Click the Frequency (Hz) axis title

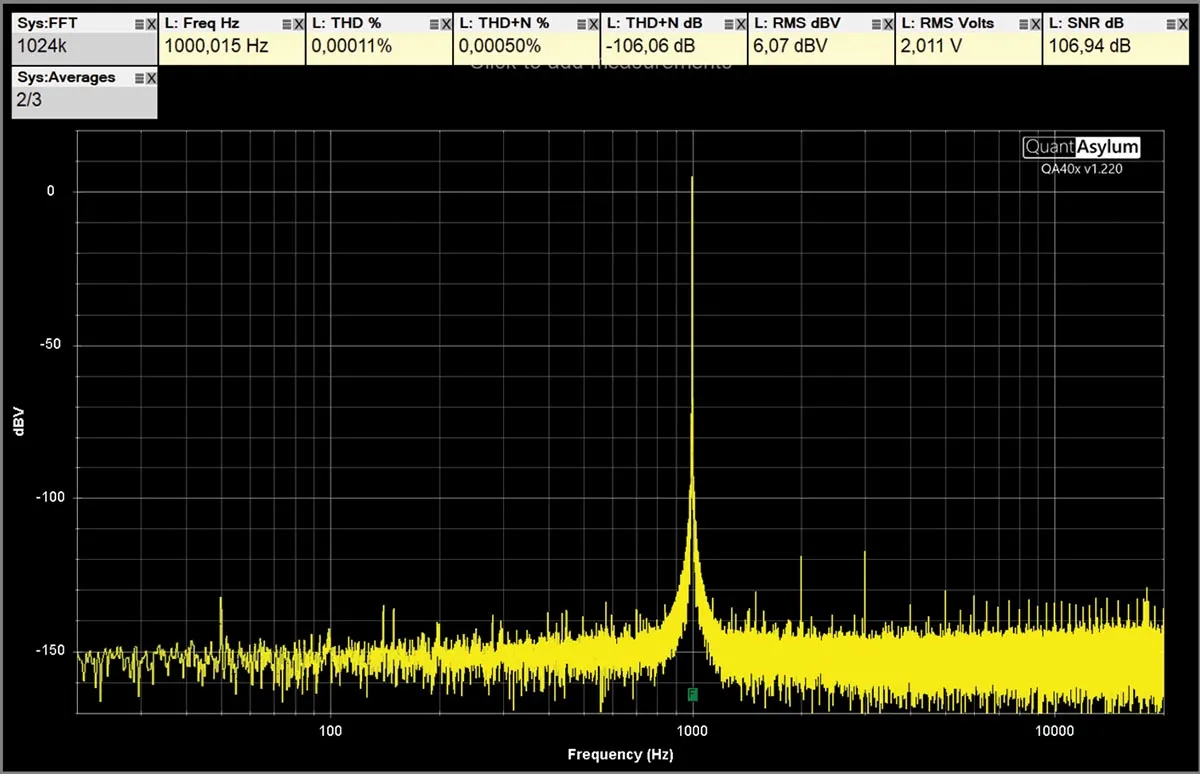(x=620, y=754)
